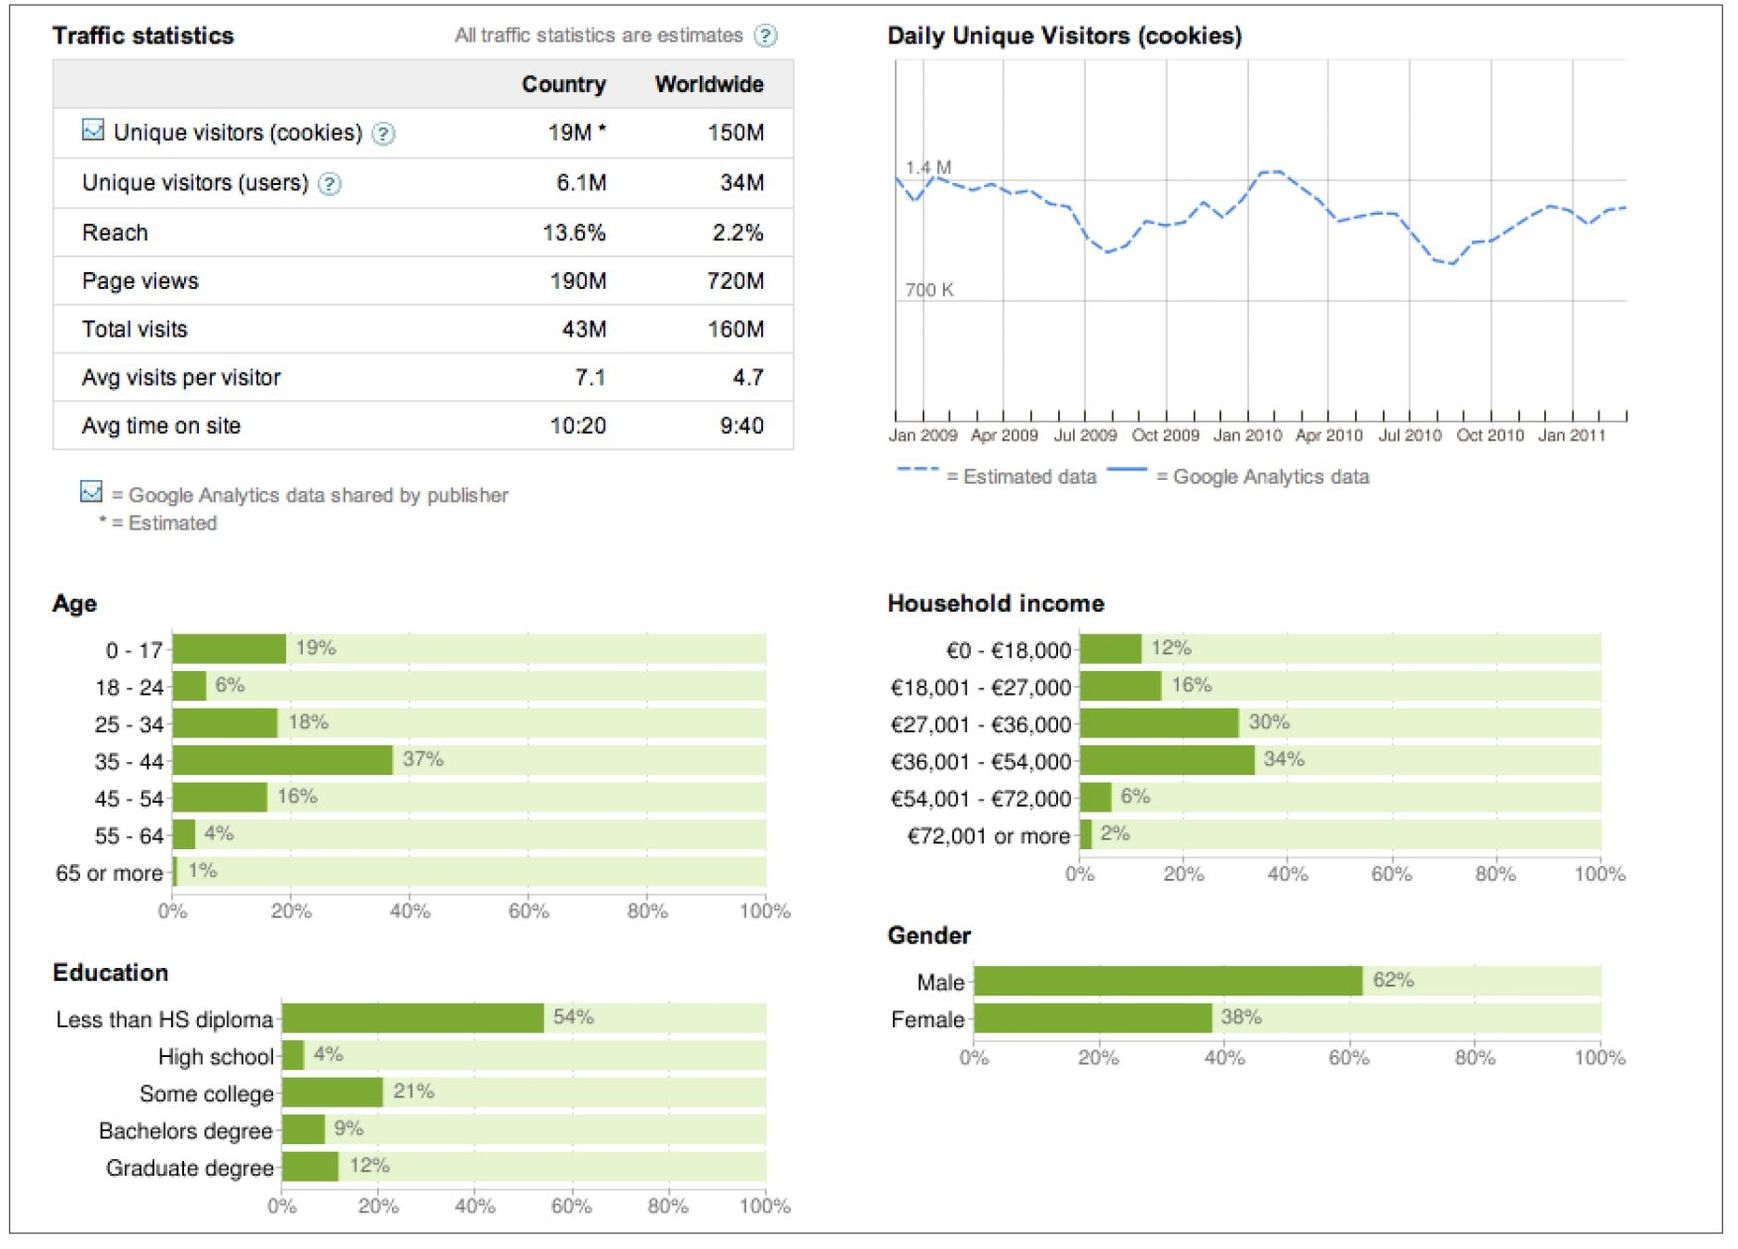The width and height of the screenshot is (1738, 1249).
Task: Click help icon next to Unique visitors (cookies)
Action: (x=383, y=134)
